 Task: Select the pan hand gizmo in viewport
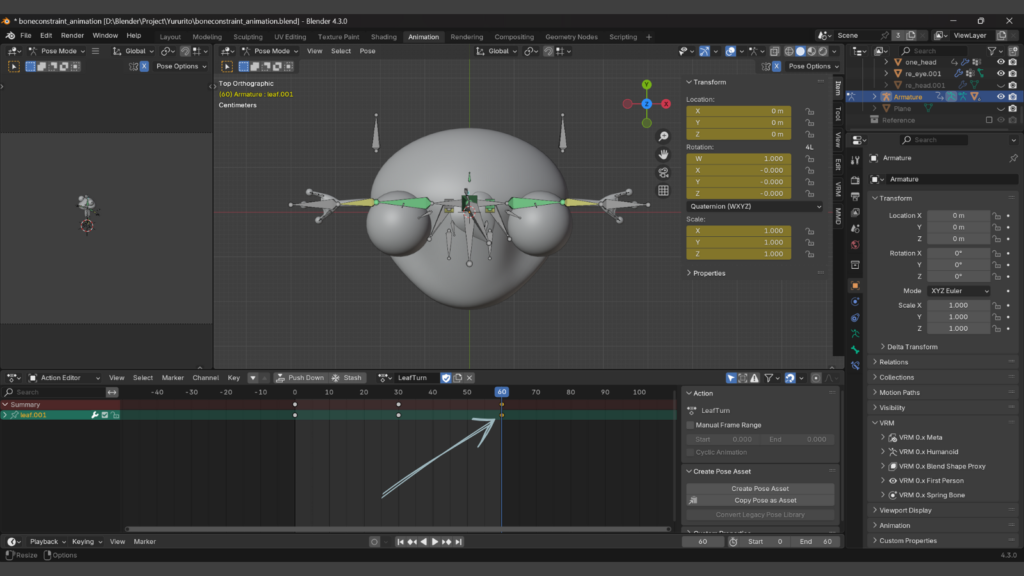tap(664, 155)
